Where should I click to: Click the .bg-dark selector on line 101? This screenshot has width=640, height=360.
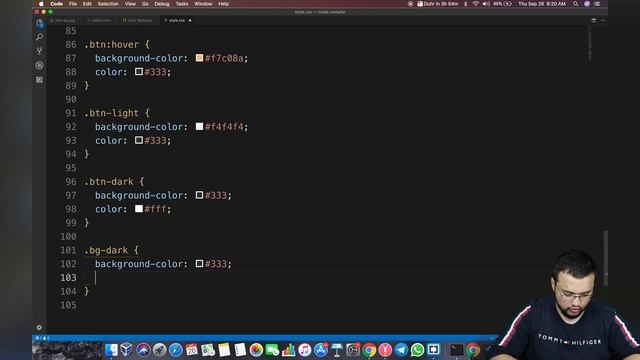[x=106, y=250]
